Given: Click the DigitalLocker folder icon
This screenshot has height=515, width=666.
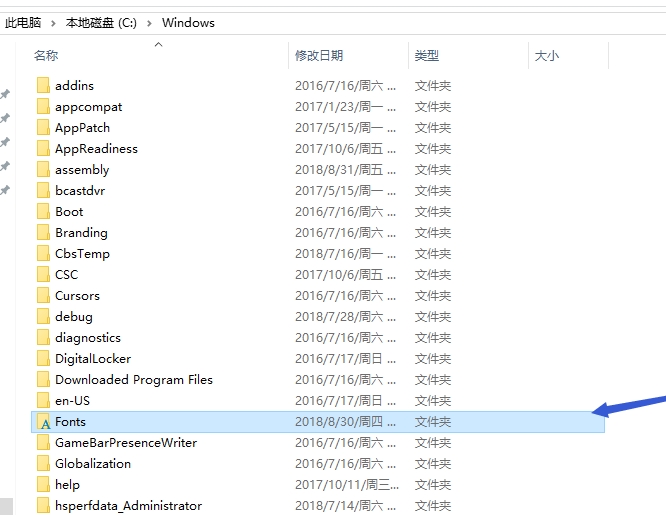Looking at the screenshot, I should pyautogui.click(x=43, y=358).
